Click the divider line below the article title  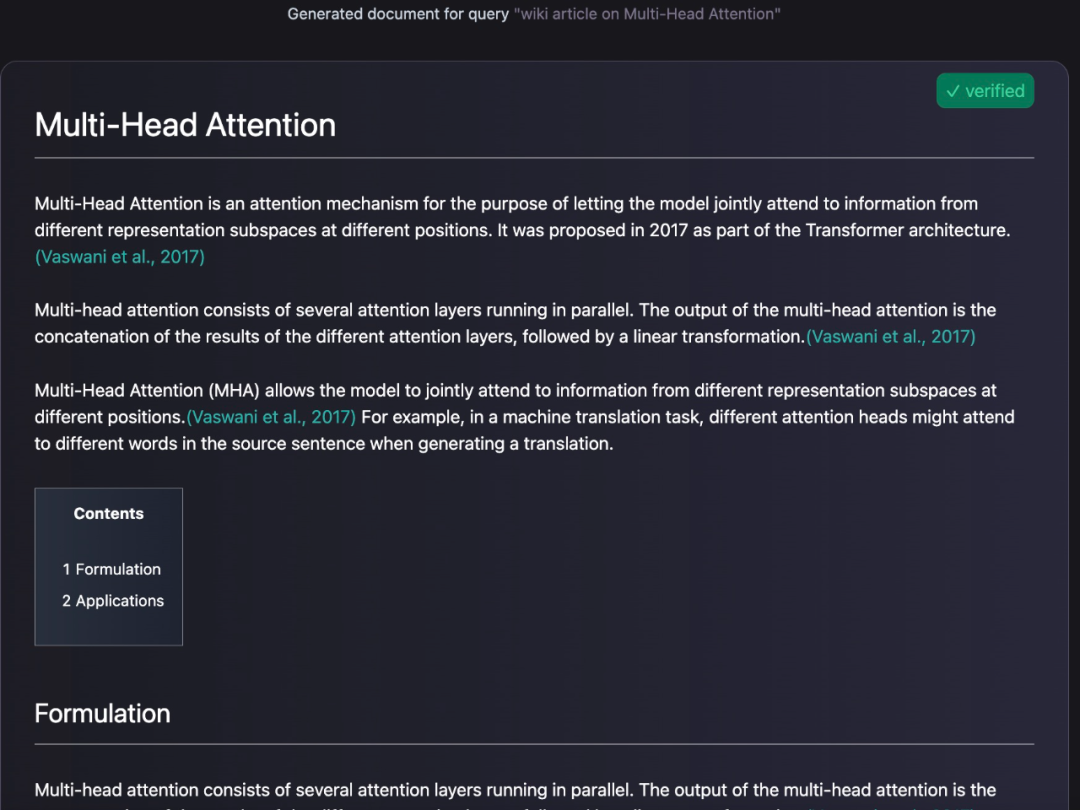(534, 158)
